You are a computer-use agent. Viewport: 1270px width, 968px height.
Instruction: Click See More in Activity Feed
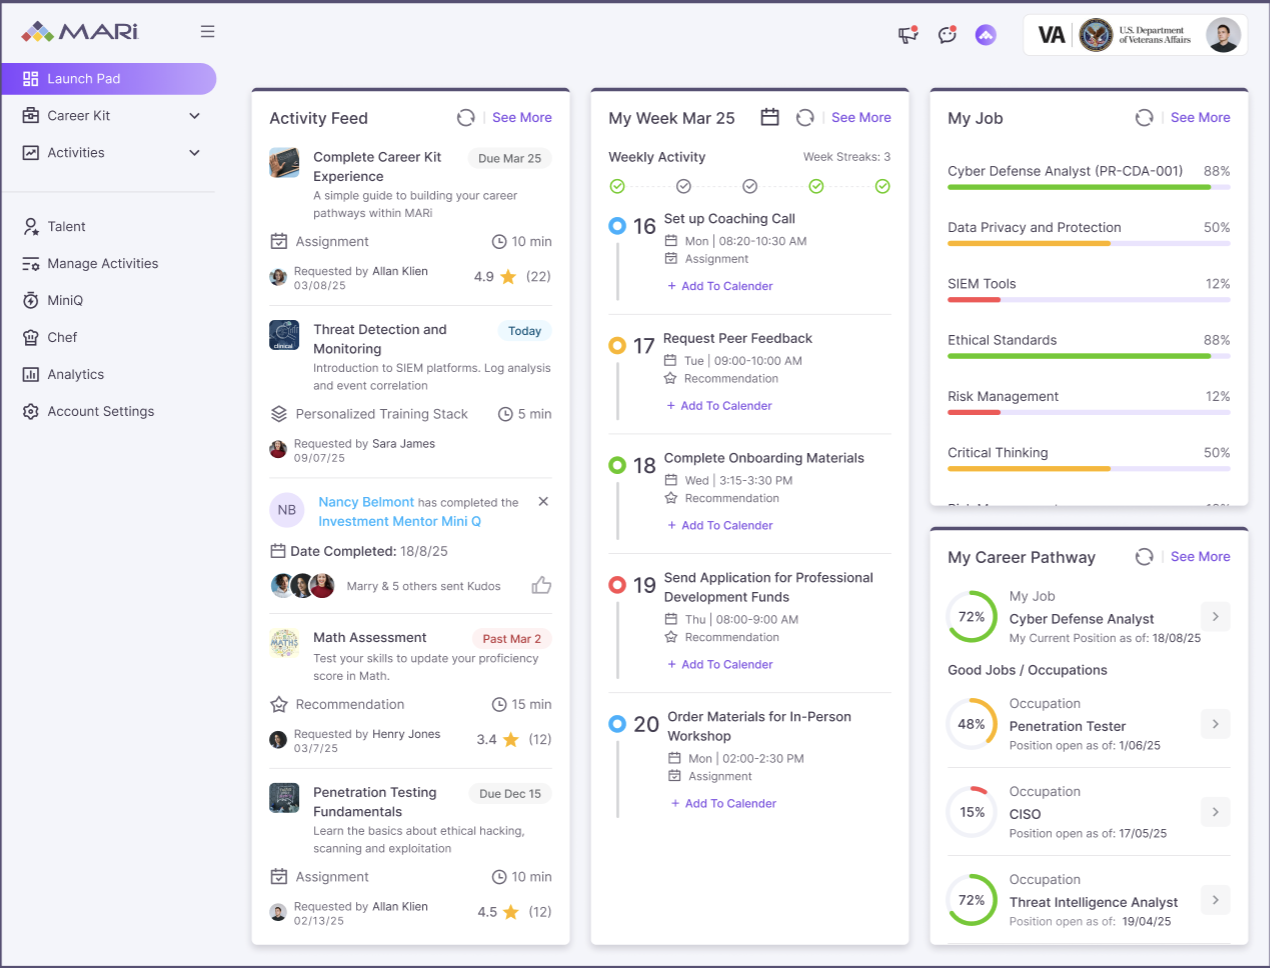tap(522, 117)
